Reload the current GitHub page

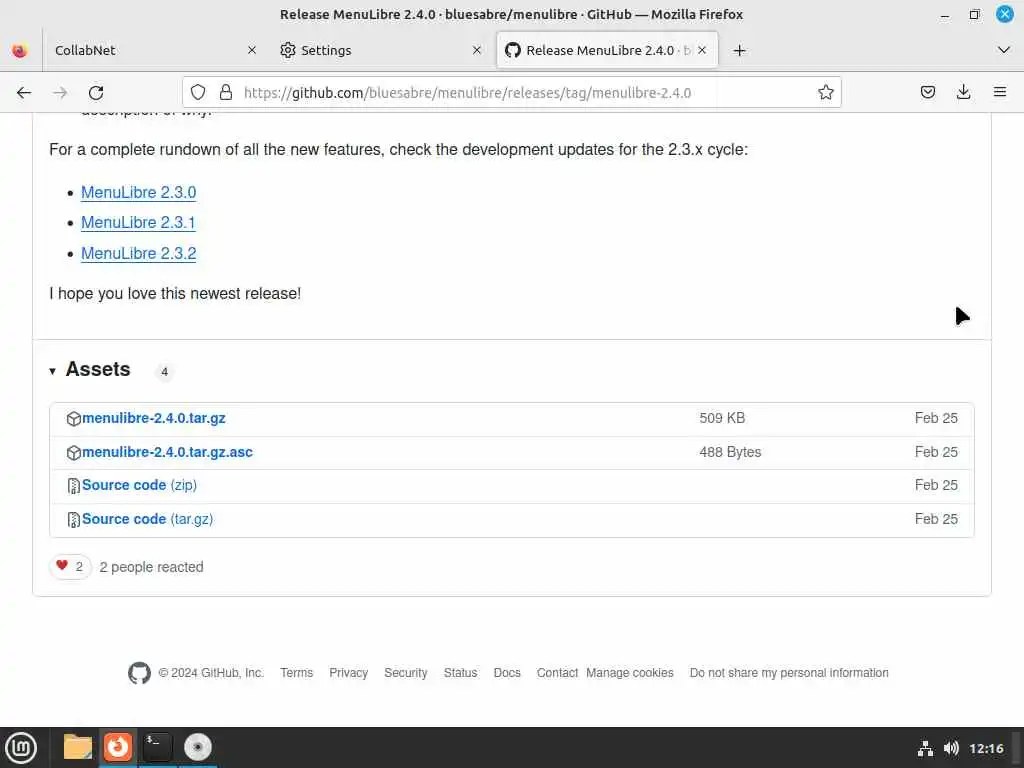pyautogui.click(x=96, y=93)
